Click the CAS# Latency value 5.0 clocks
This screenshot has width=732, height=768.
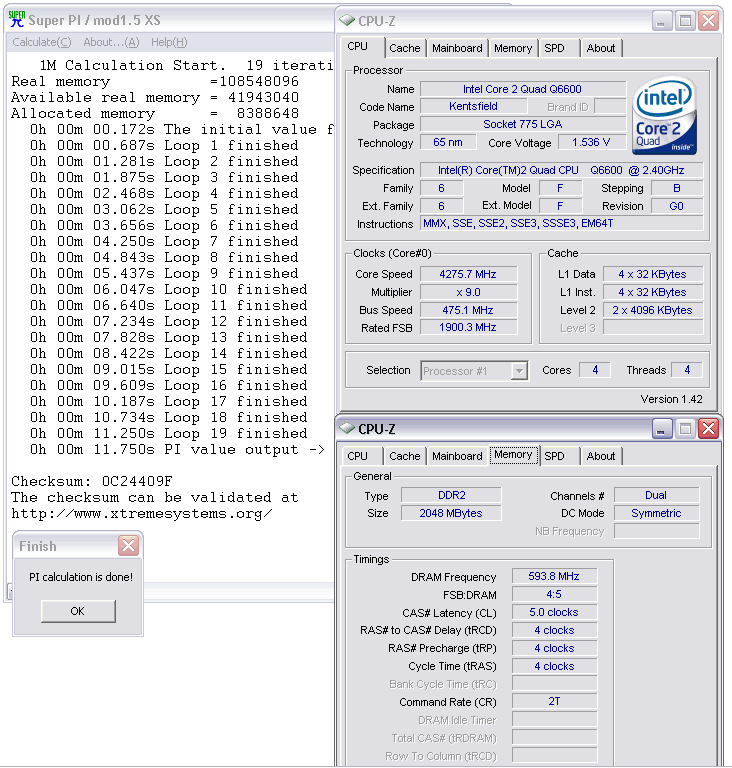click(x=554, y=612)
